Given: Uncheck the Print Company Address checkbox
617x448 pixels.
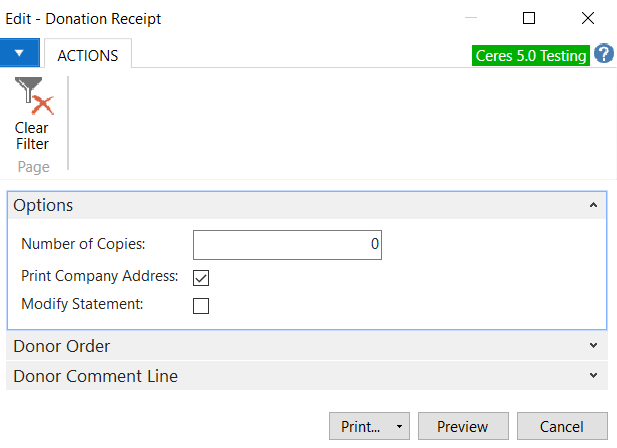Looking at the screenshot, I should (x=201, y=277).
